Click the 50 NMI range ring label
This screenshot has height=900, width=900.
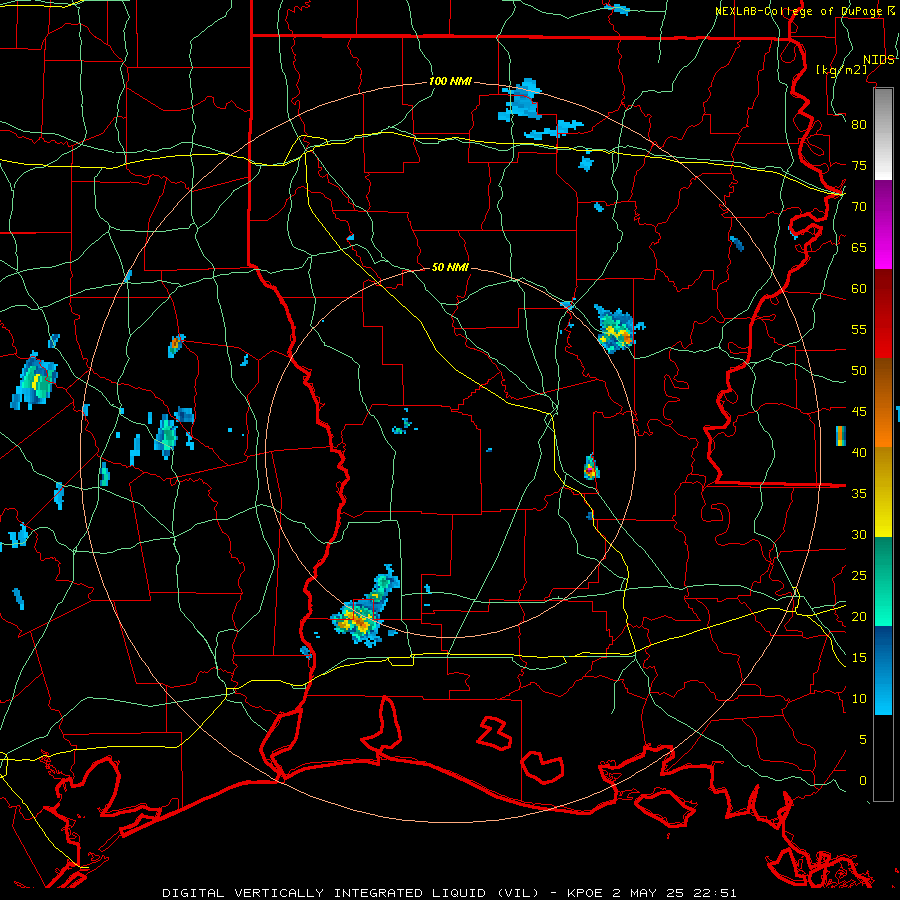(x=450, y=267)
